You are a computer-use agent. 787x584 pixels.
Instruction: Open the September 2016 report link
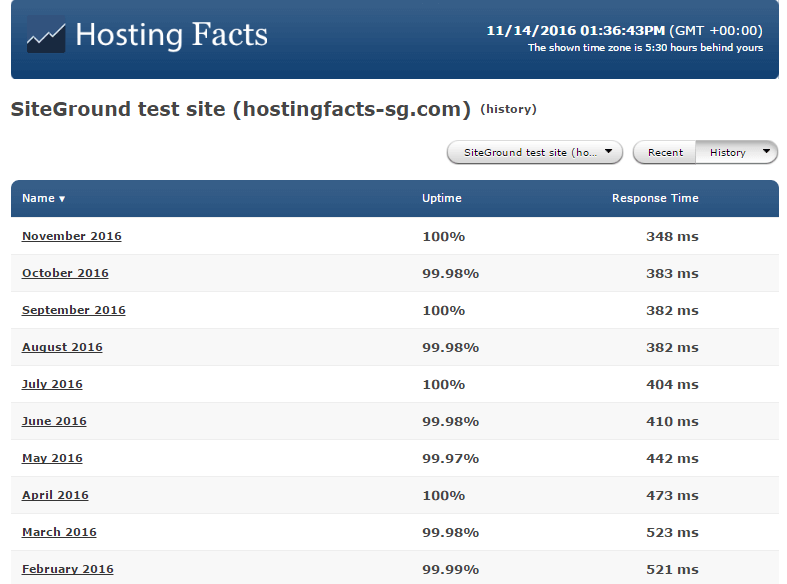click(74, 310)
